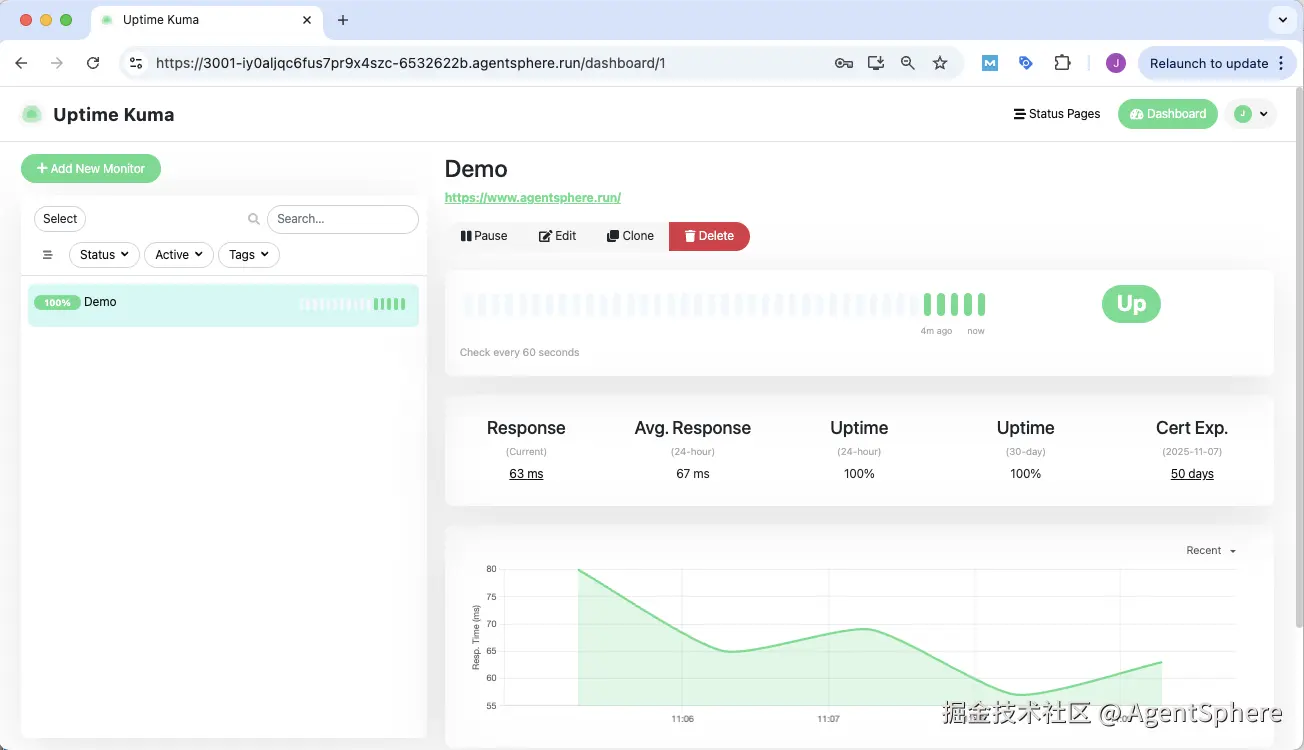Delete the Demo monitor
This screenshot has height=750, width=1304.
(x=709, y=236)
